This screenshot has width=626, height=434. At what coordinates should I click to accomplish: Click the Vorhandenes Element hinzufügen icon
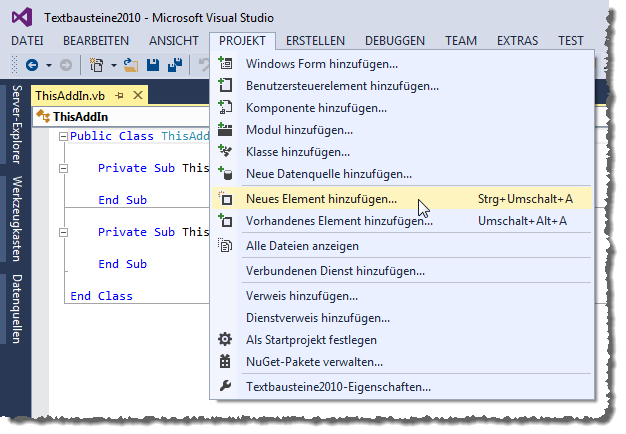coord(225,220)
